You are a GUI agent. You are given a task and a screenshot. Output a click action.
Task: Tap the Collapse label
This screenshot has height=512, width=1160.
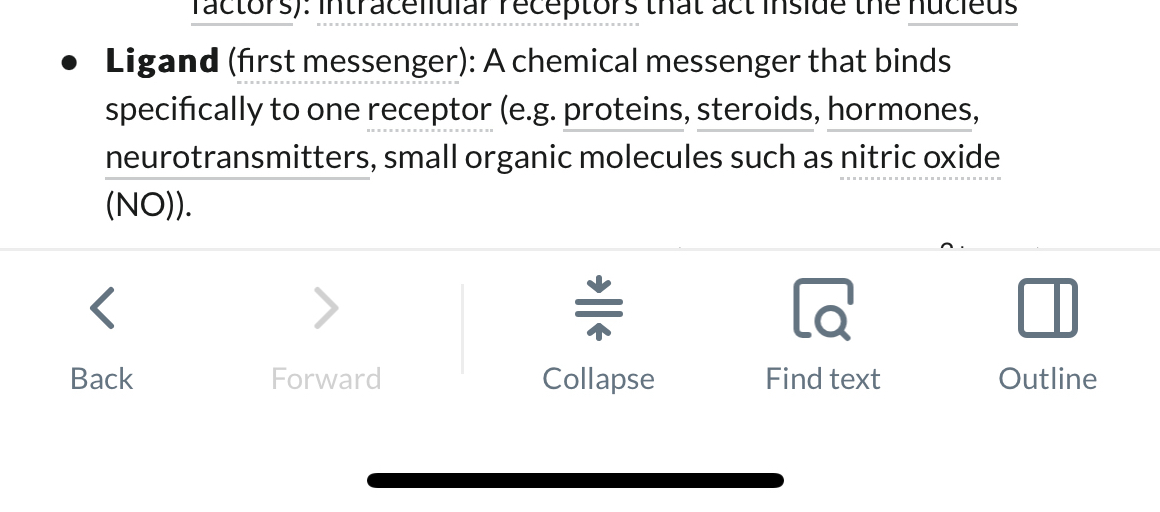(x=598, y=380)
